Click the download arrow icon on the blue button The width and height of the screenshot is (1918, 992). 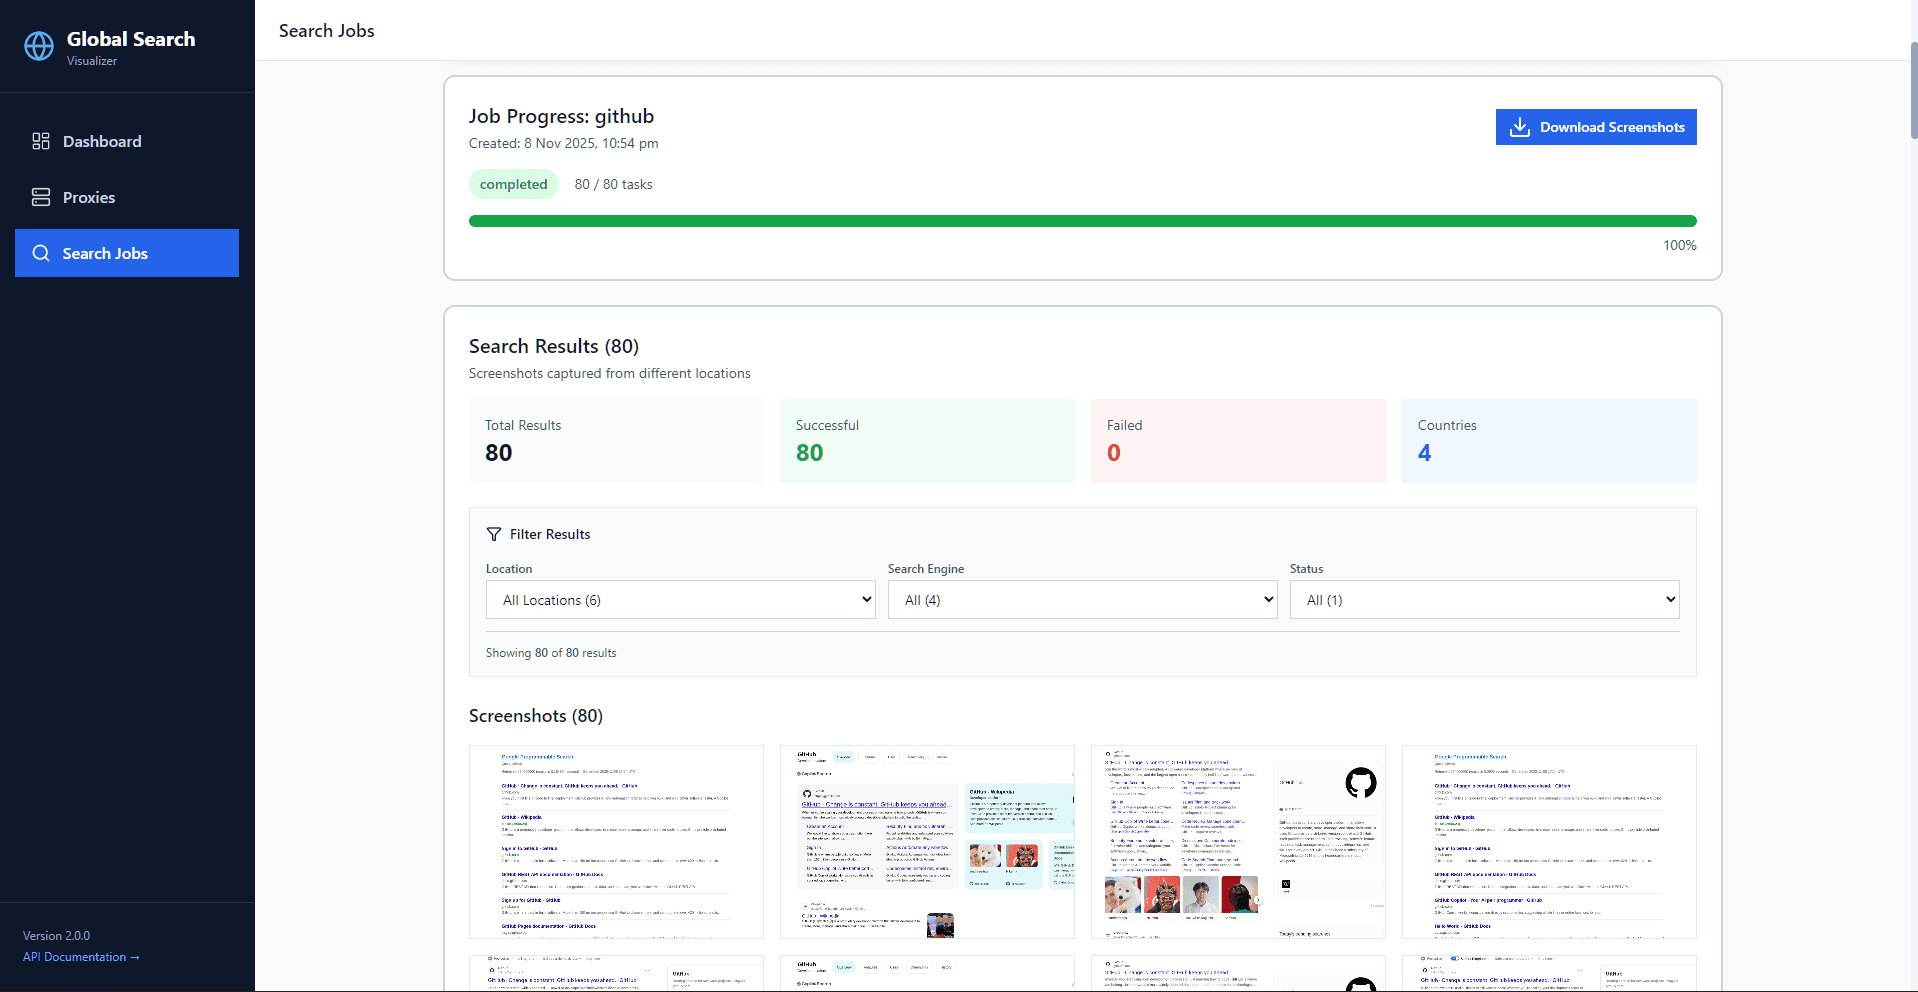point(1521,127)
